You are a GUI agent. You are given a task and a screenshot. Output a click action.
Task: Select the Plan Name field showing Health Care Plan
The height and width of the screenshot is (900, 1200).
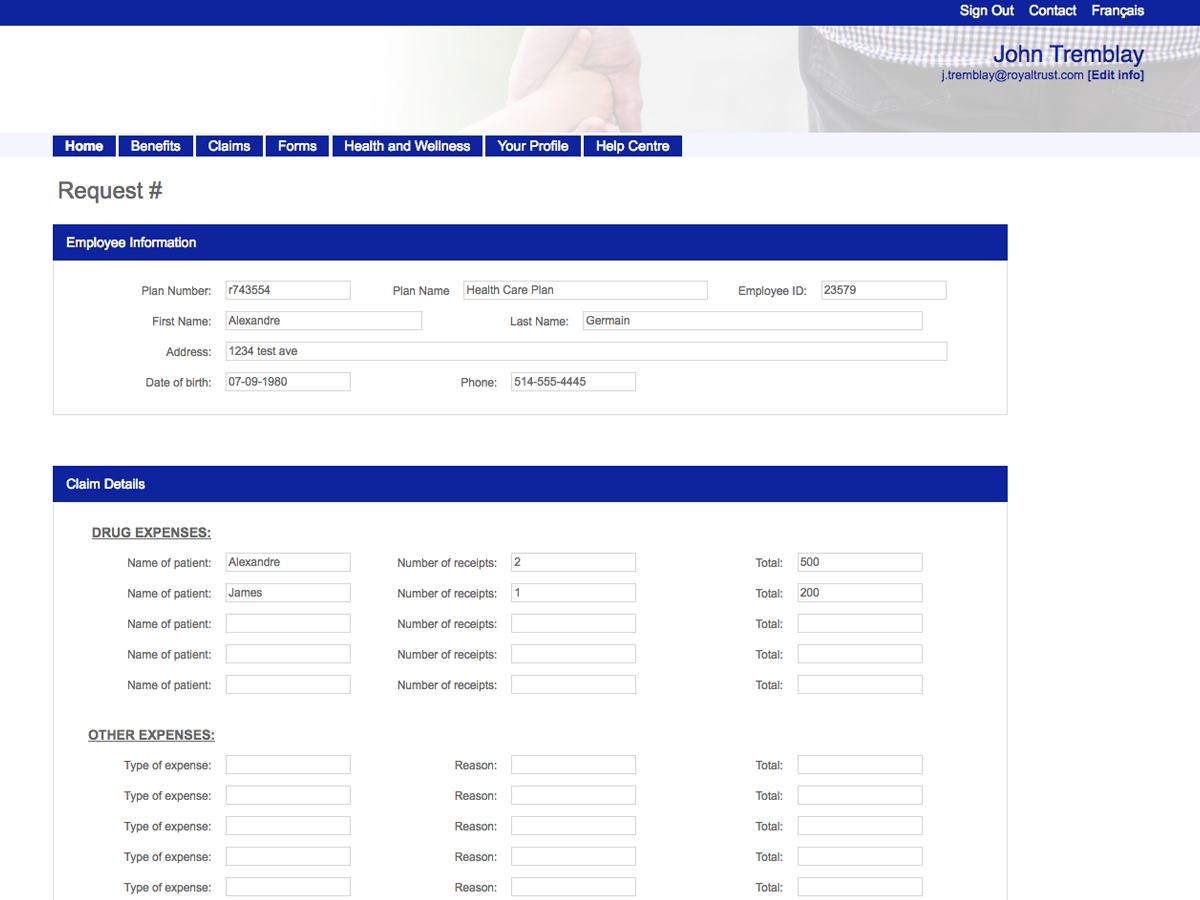click(x=585, y=289)
